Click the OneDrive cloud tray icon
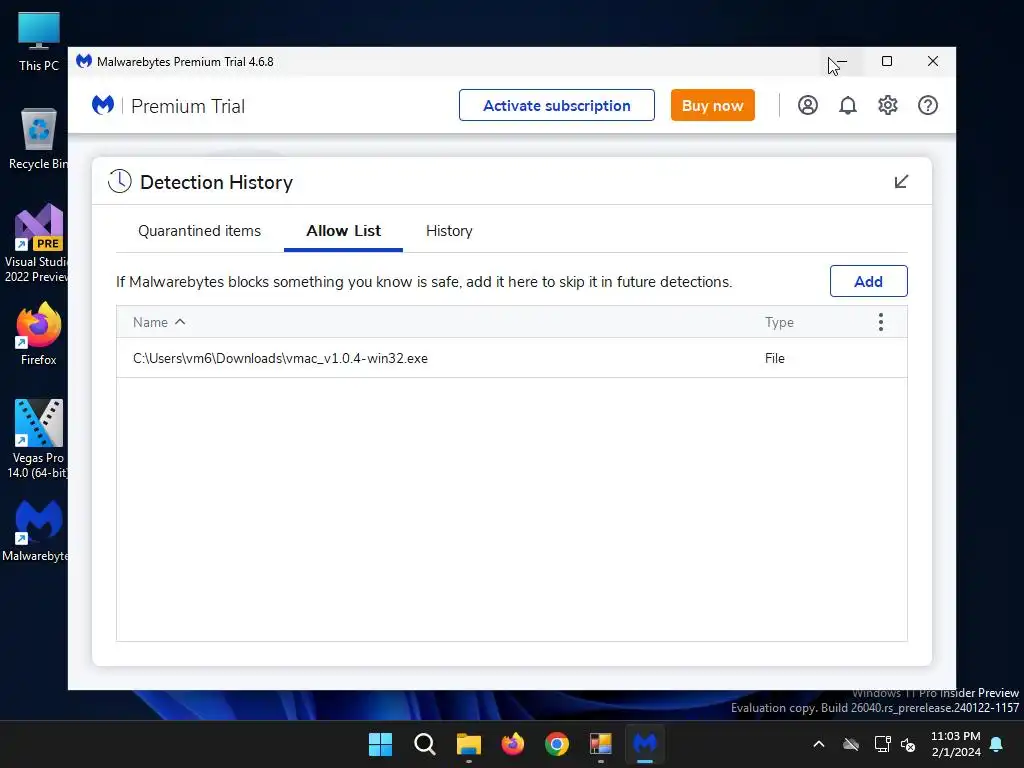 tap(850, 744)
